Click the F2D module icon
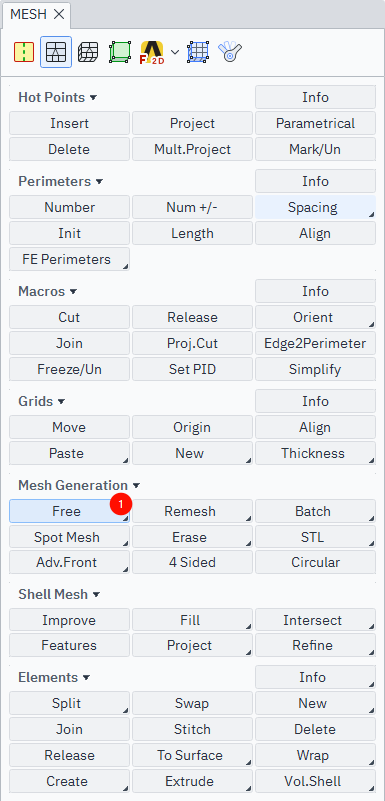The height and width of the screenshot is (801, 385). pyautogui.click(x=152, y=52)
